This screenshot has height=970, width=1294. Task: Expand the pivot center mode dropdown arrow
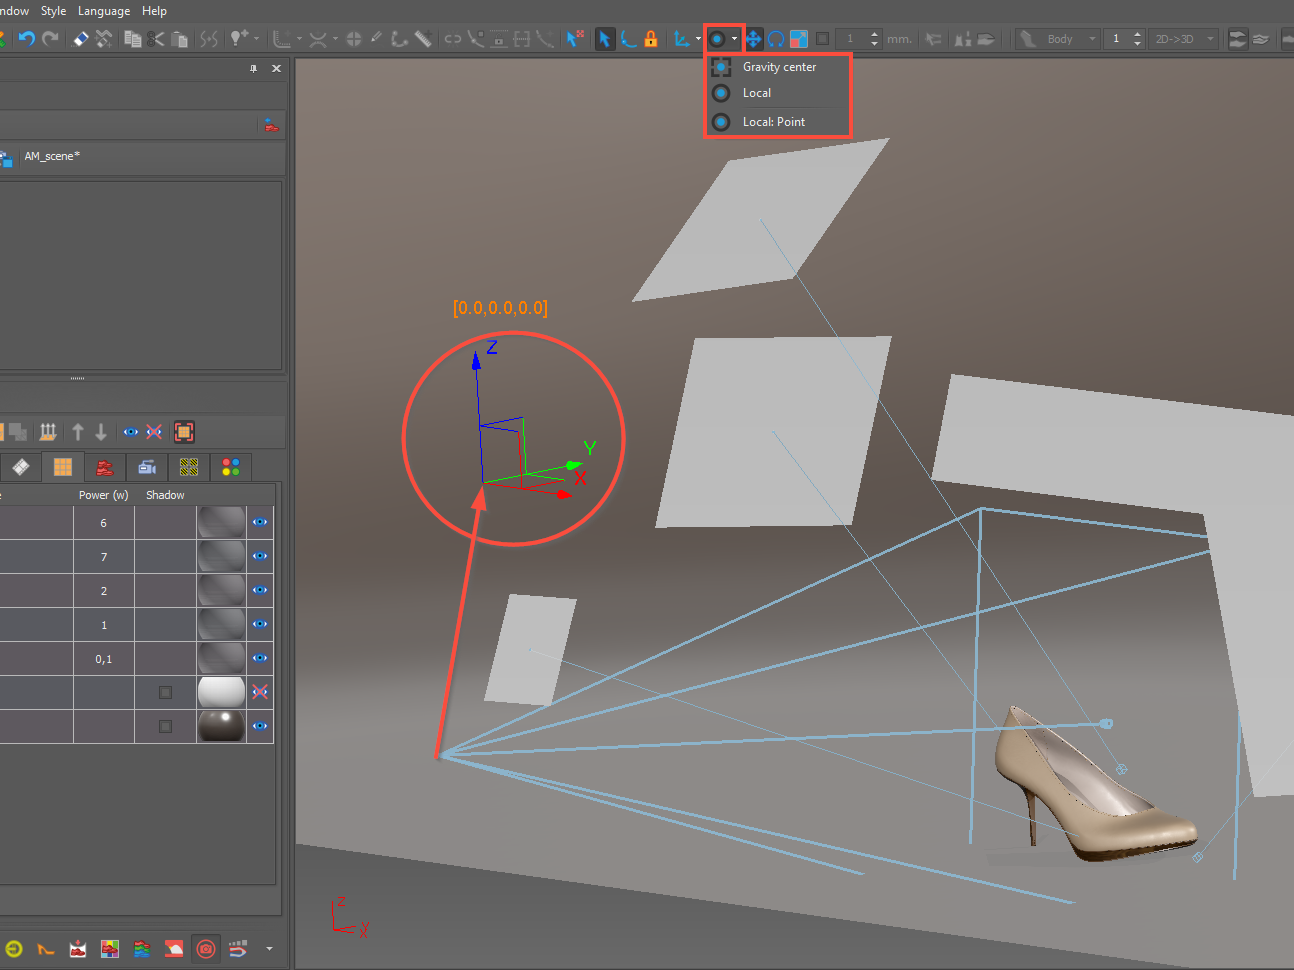[735, 39]
